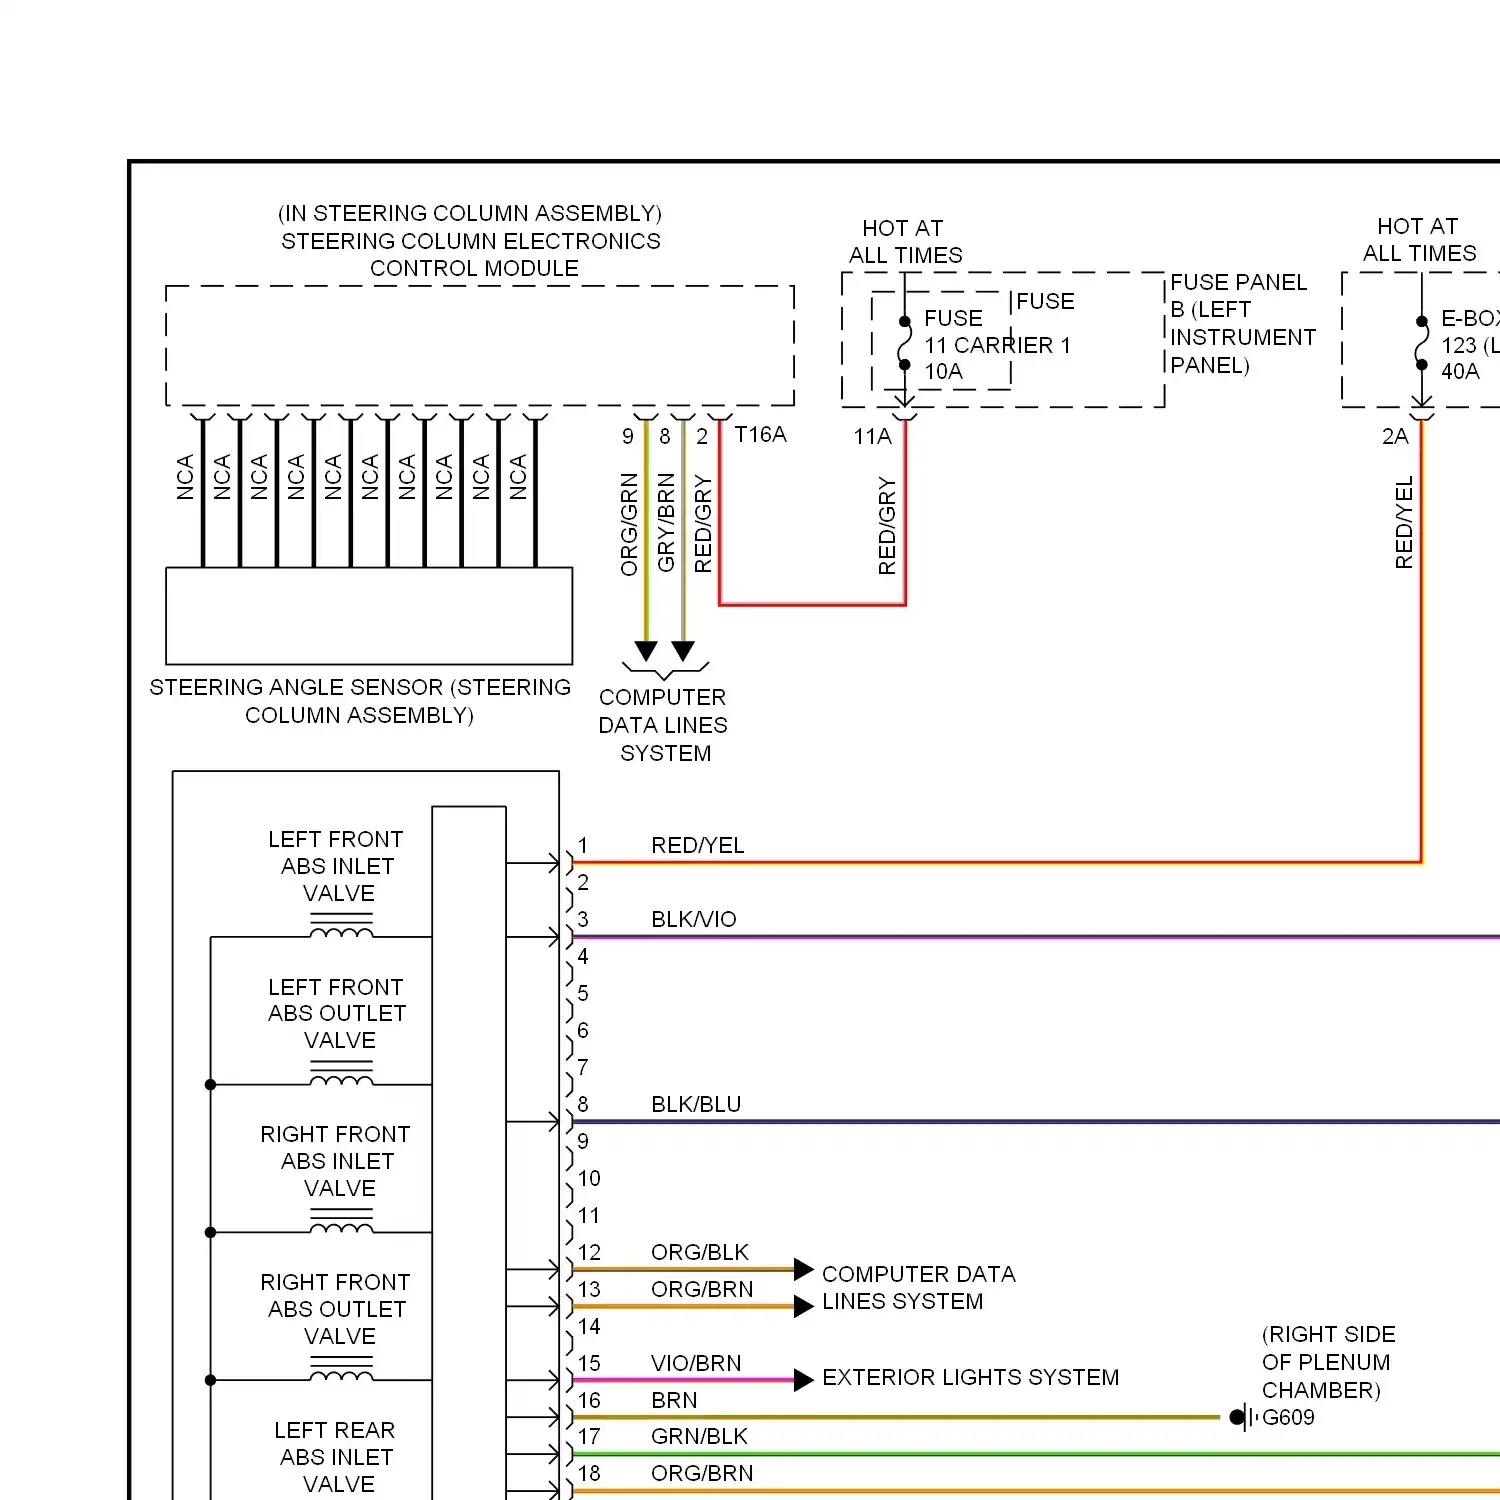The image size is (1500, 1500).
Task: Select the 40A fuse rating text
Action: [x=1460, y=371]
